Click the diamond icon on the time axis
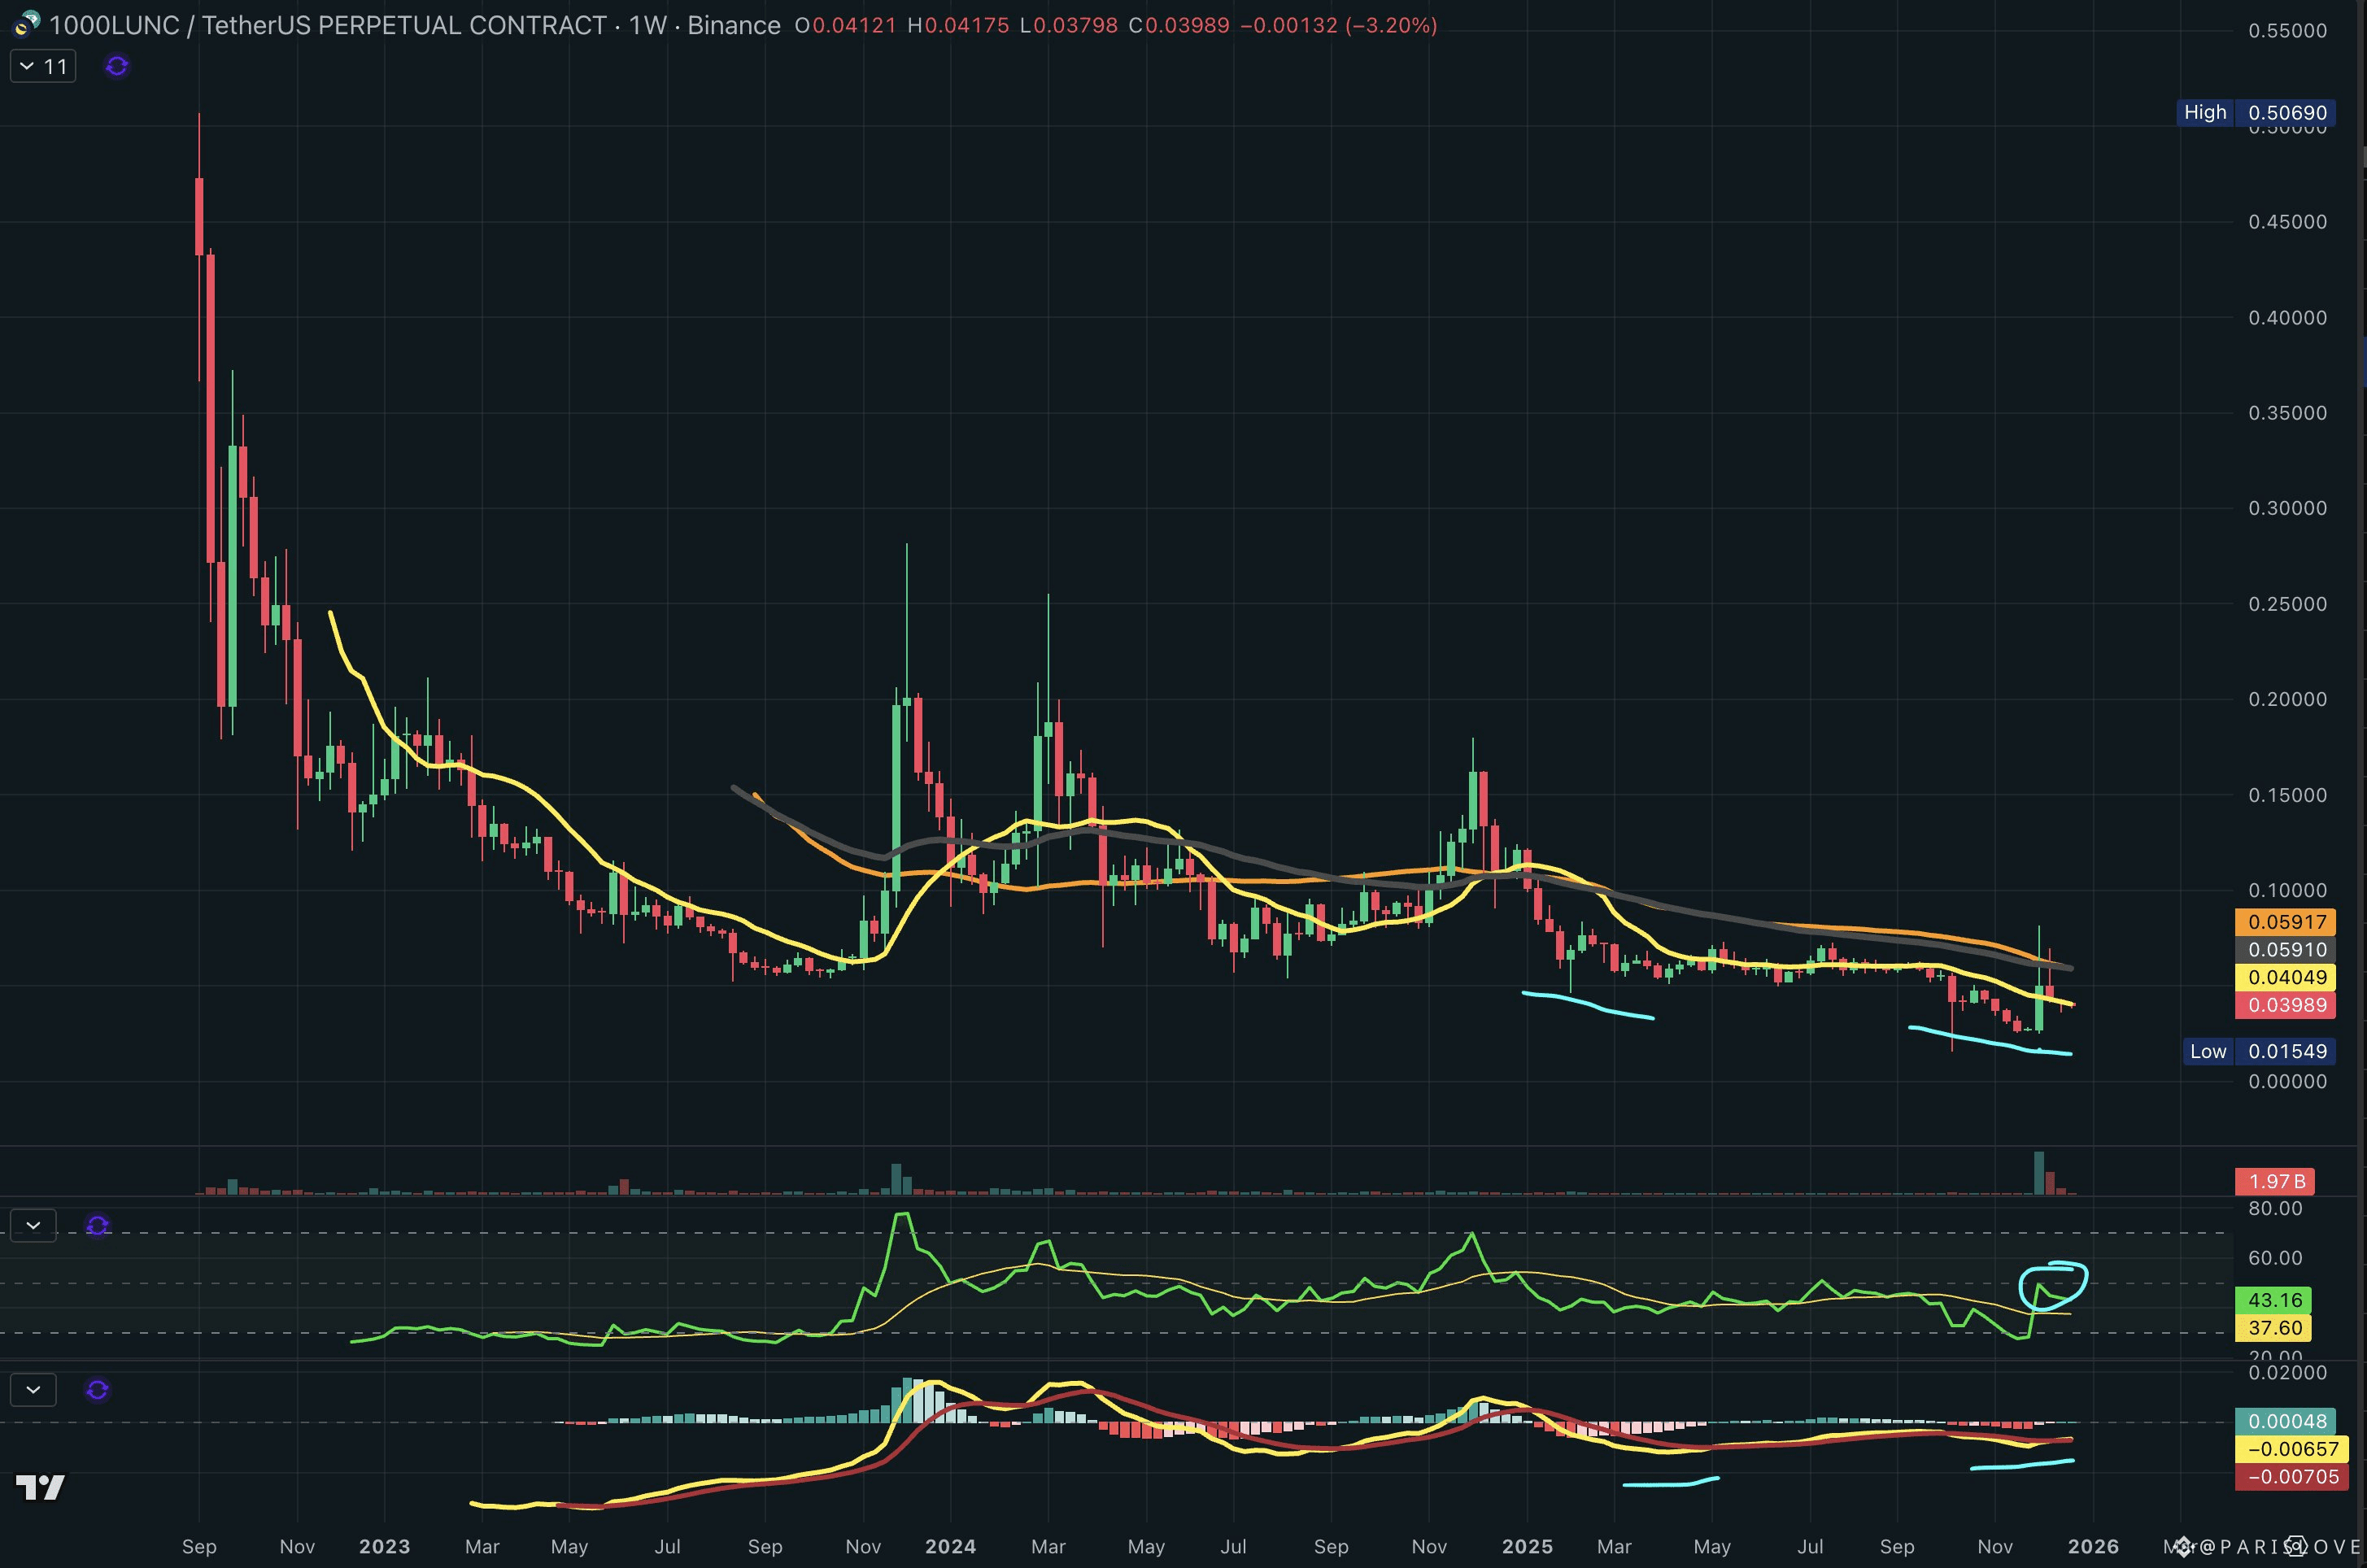Screen dimensions: 2367x1568 (2184, 1547)
